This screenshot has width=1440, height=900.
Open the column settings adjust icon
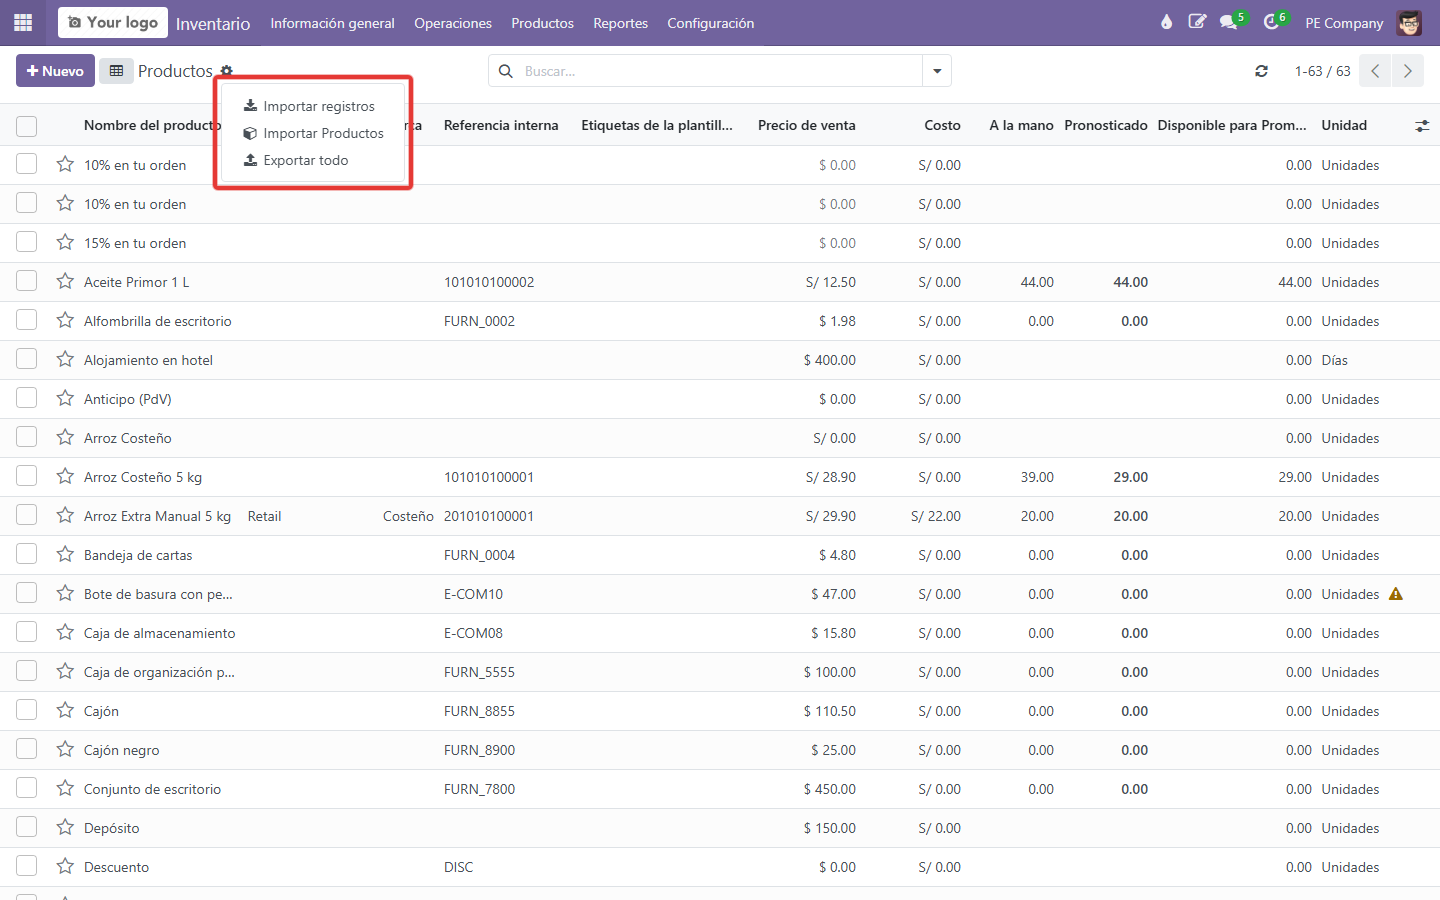[x=1422, y=126]
